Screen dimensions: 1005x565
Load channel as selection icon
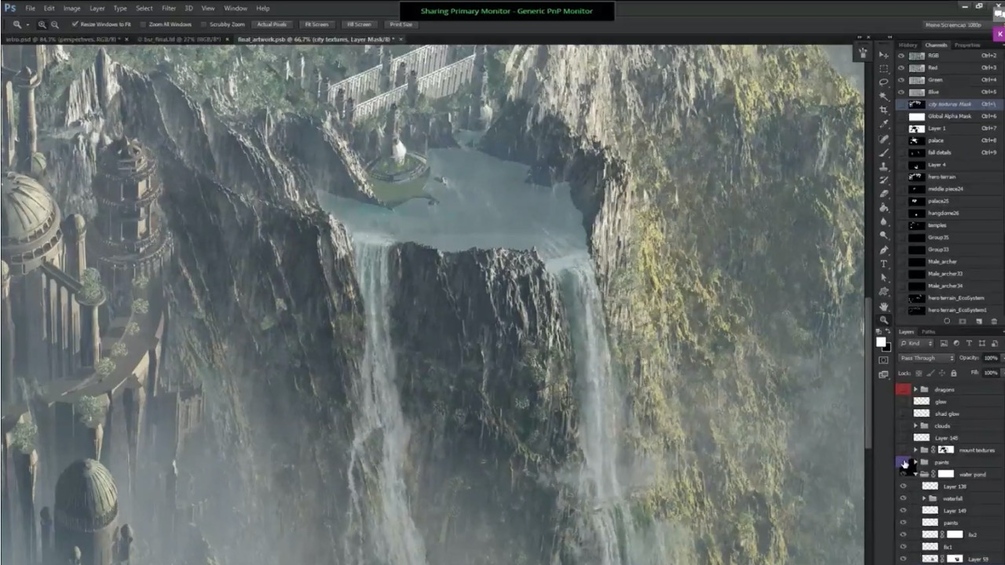947,321
